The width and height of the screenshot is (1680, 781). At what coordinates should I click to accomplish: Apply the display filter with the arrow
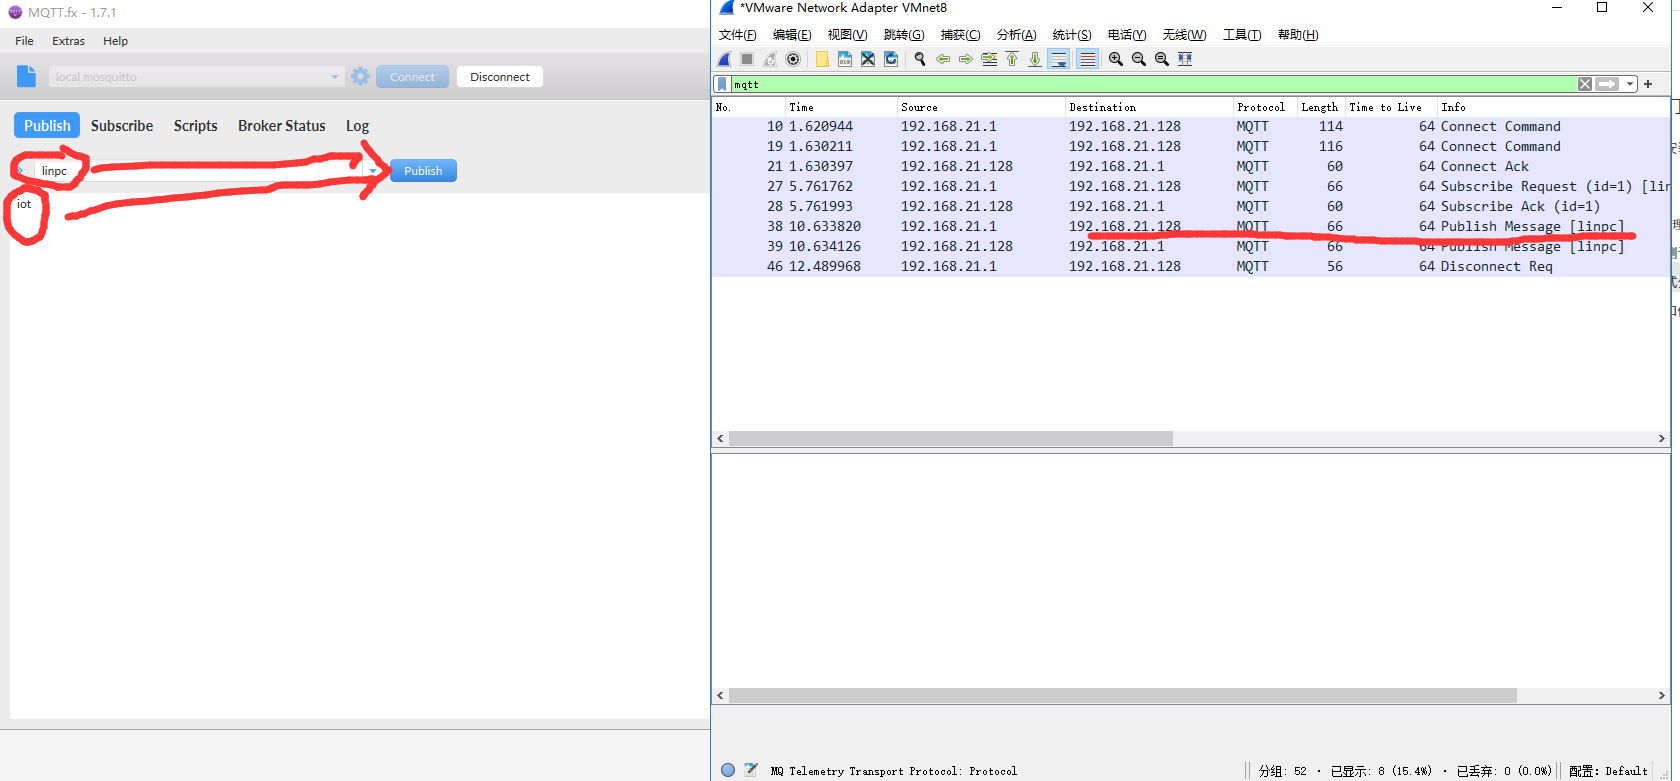pos(1607,84)
